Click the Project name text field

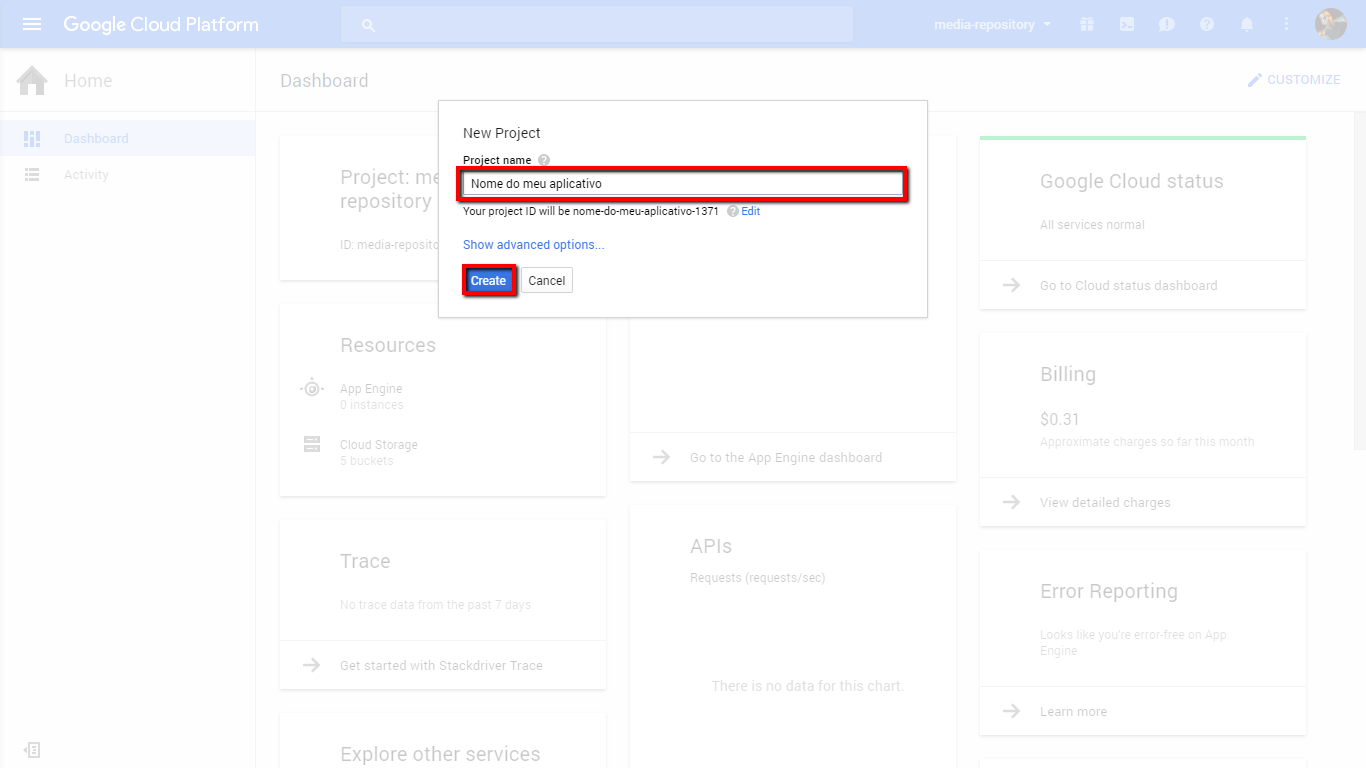click(x=683, y=184)
